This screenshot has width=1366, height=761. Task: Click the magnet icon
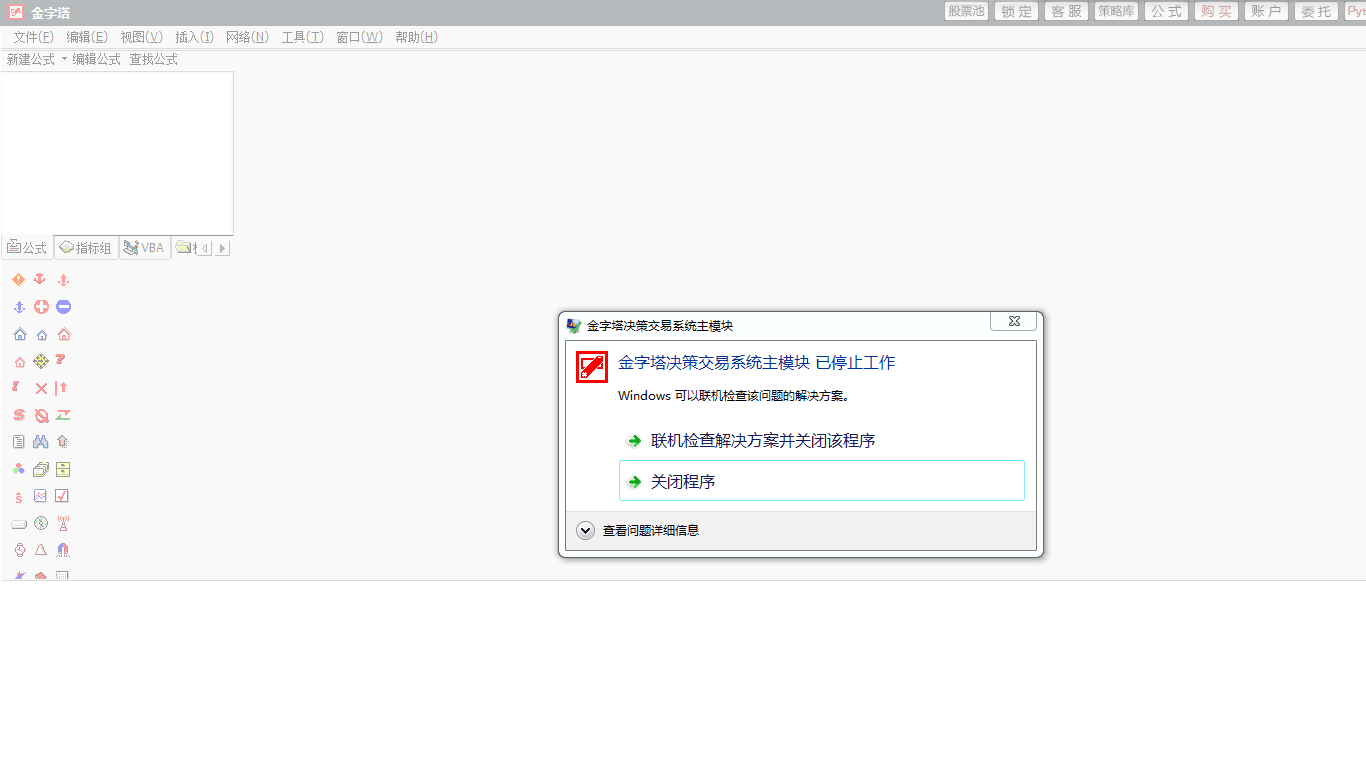[x=63, y=550]
